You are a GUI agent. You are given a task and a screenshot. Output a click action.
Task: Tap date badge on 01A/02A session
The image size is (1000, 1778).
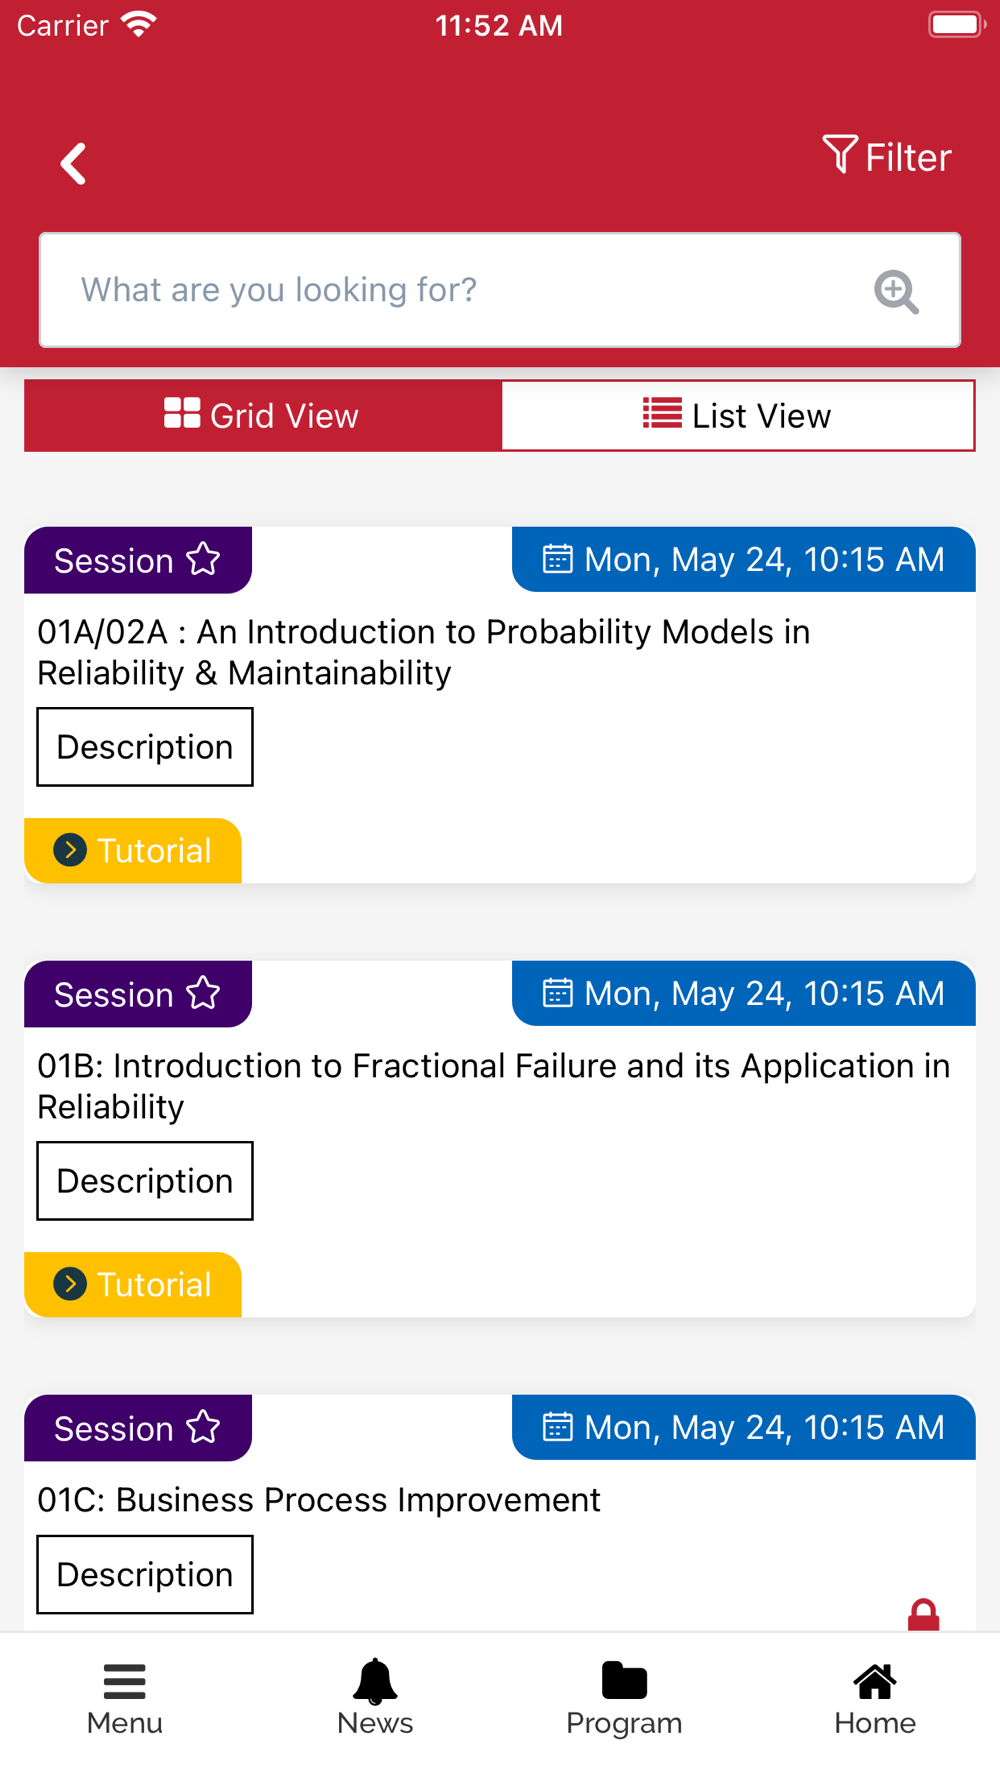[743, 560]
